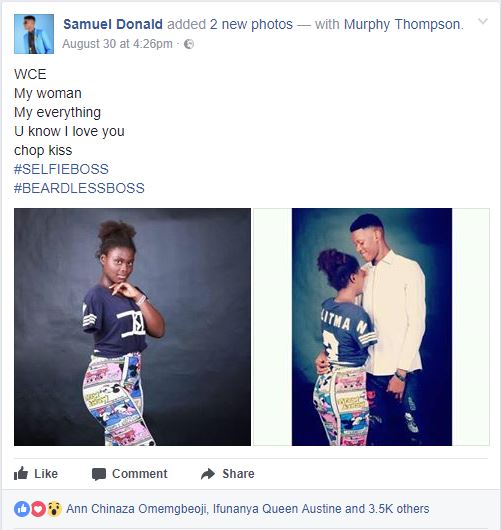501x530 pixels.
Task: Click the Like button text
Action: tap(46, 474)
